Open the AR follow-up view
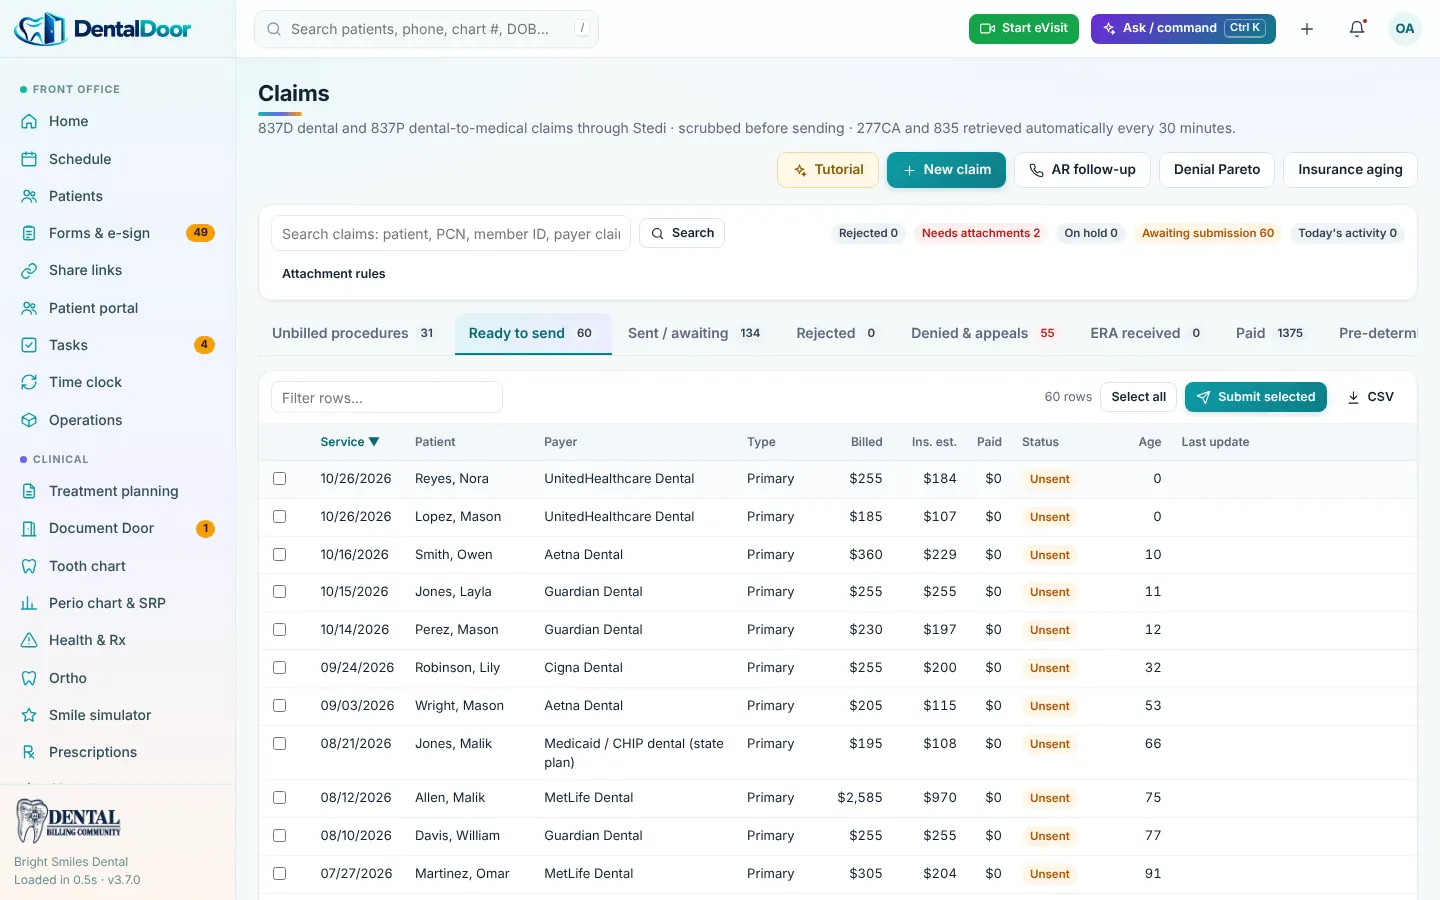This screenshot has width=1440, height=900. click(1082, 170)
